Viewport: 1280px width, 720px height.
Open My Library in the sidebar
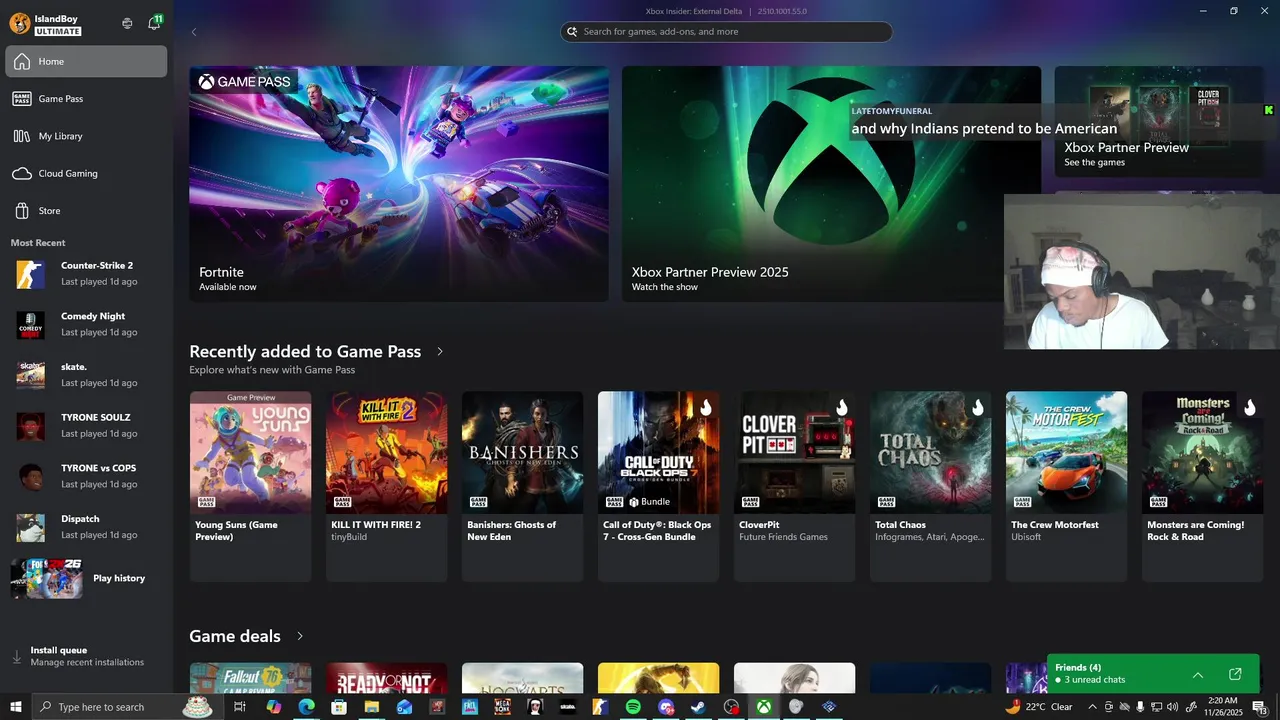(86, 136)
